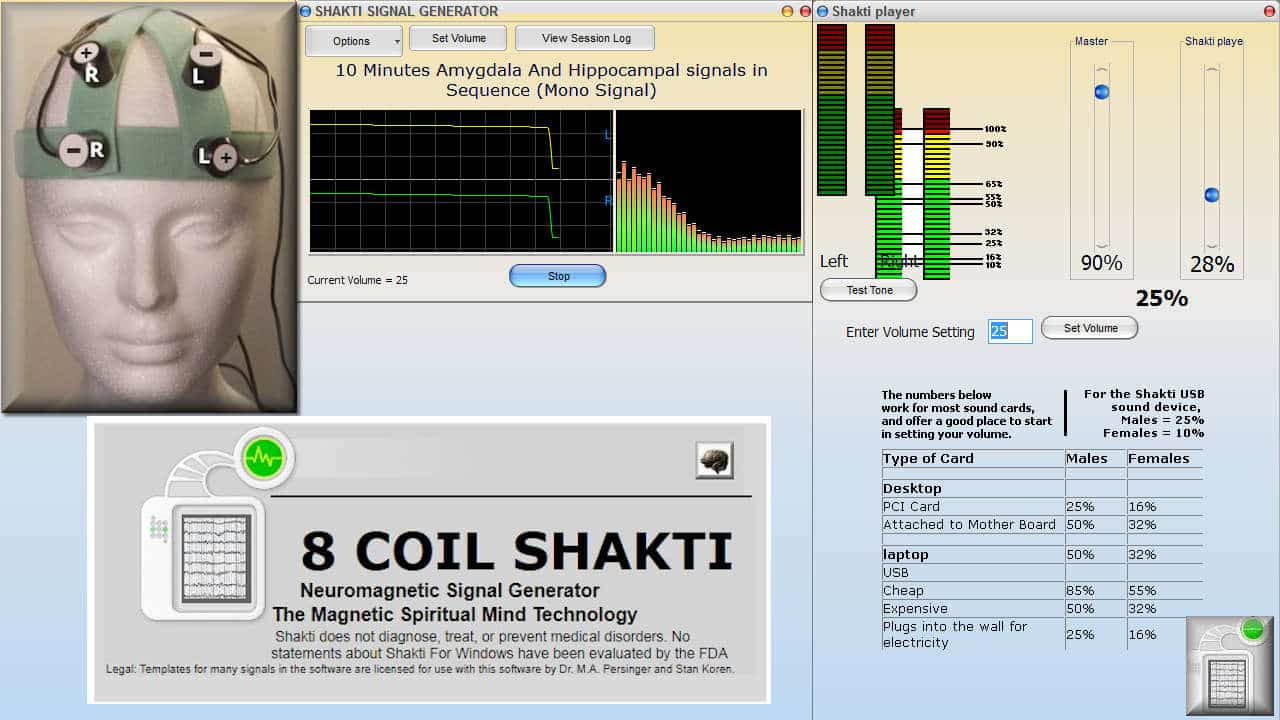Click the 100% mark on the level scale
Screen dimensions: 1280x720
point(995,129)
